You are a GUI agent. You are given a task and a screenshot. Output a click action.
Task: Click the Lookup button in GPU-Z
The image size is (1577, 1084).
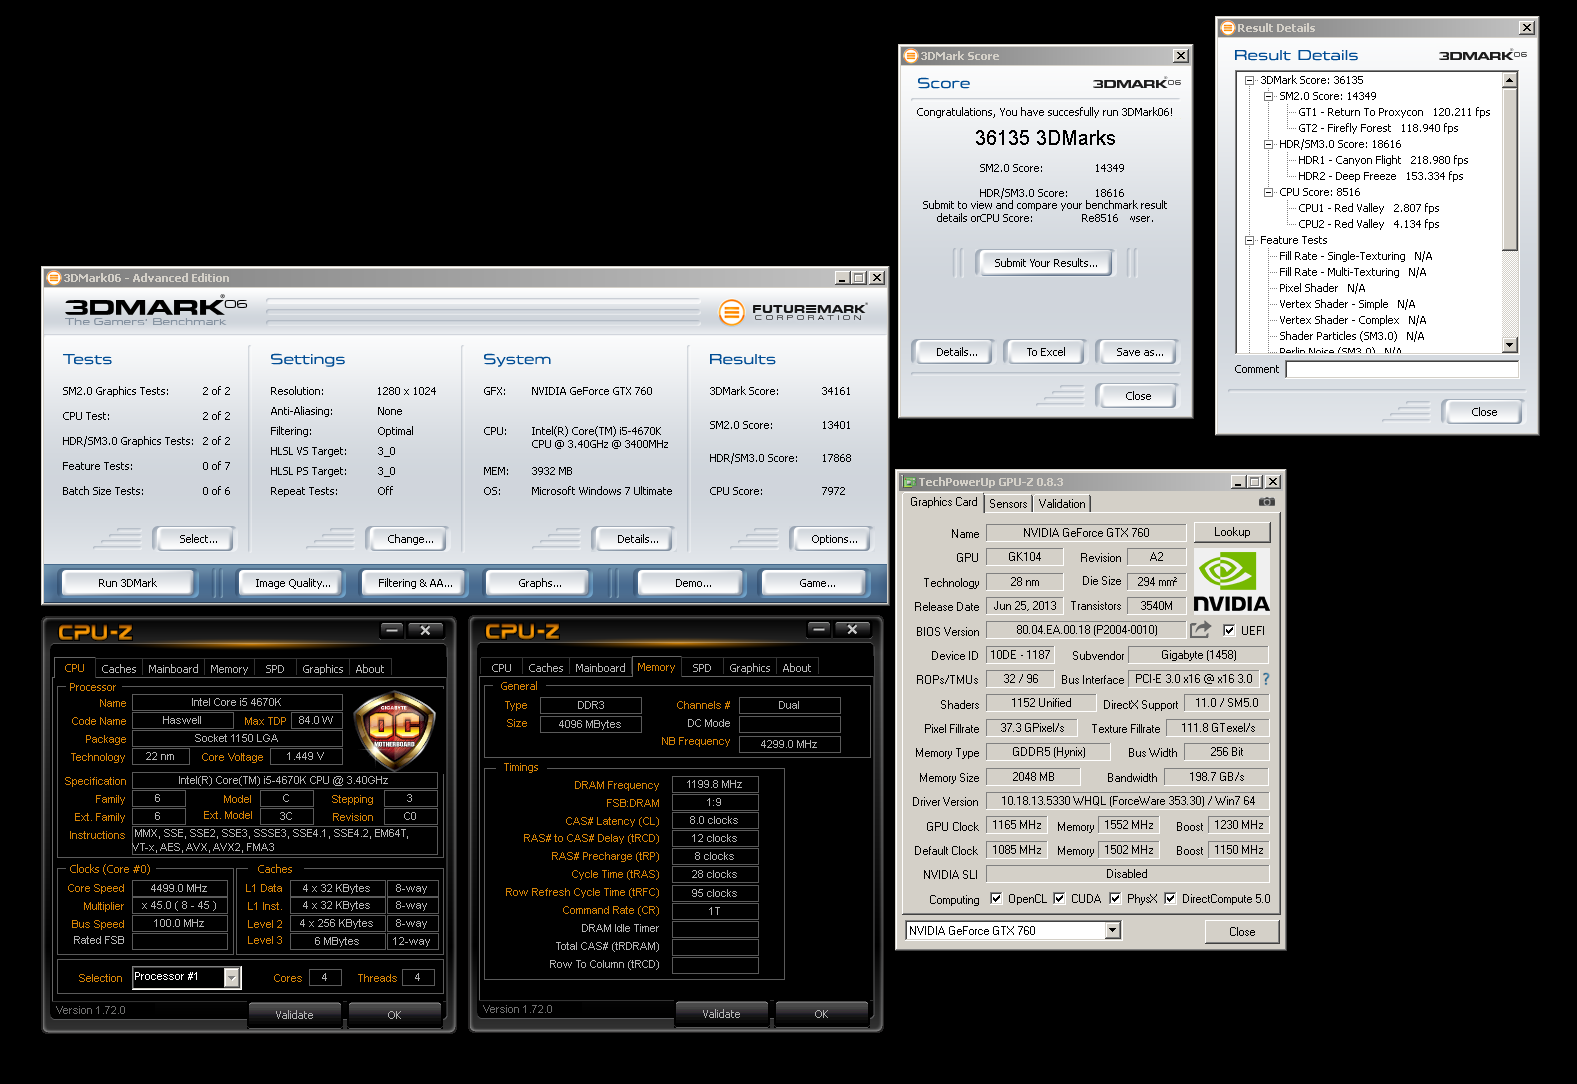click(x=1232, y=532)
